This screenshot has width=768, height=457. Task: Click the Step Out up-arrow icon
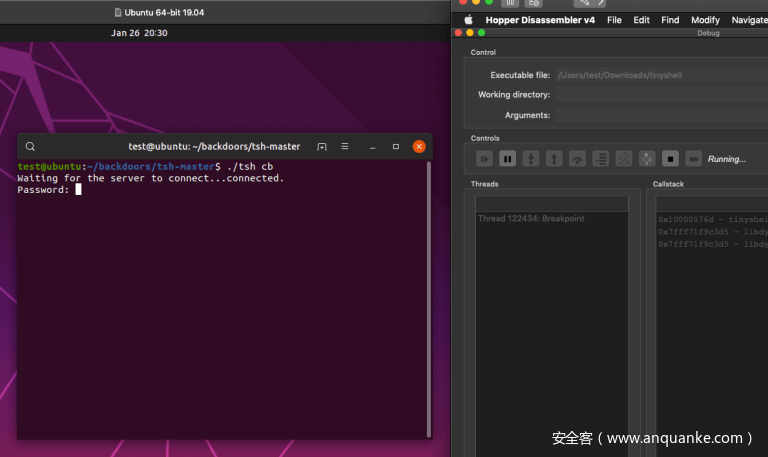pos(554,159)
